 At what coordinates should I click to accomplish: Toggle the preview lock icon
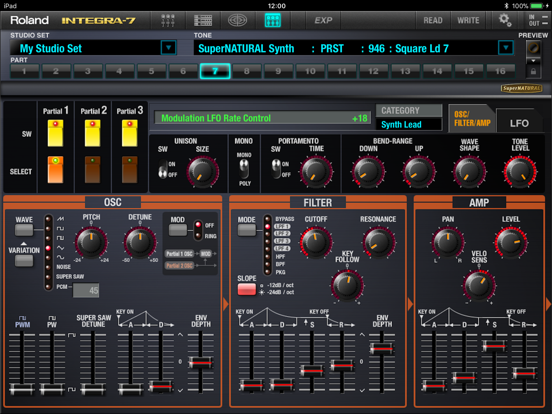click(x=533, y=71)
